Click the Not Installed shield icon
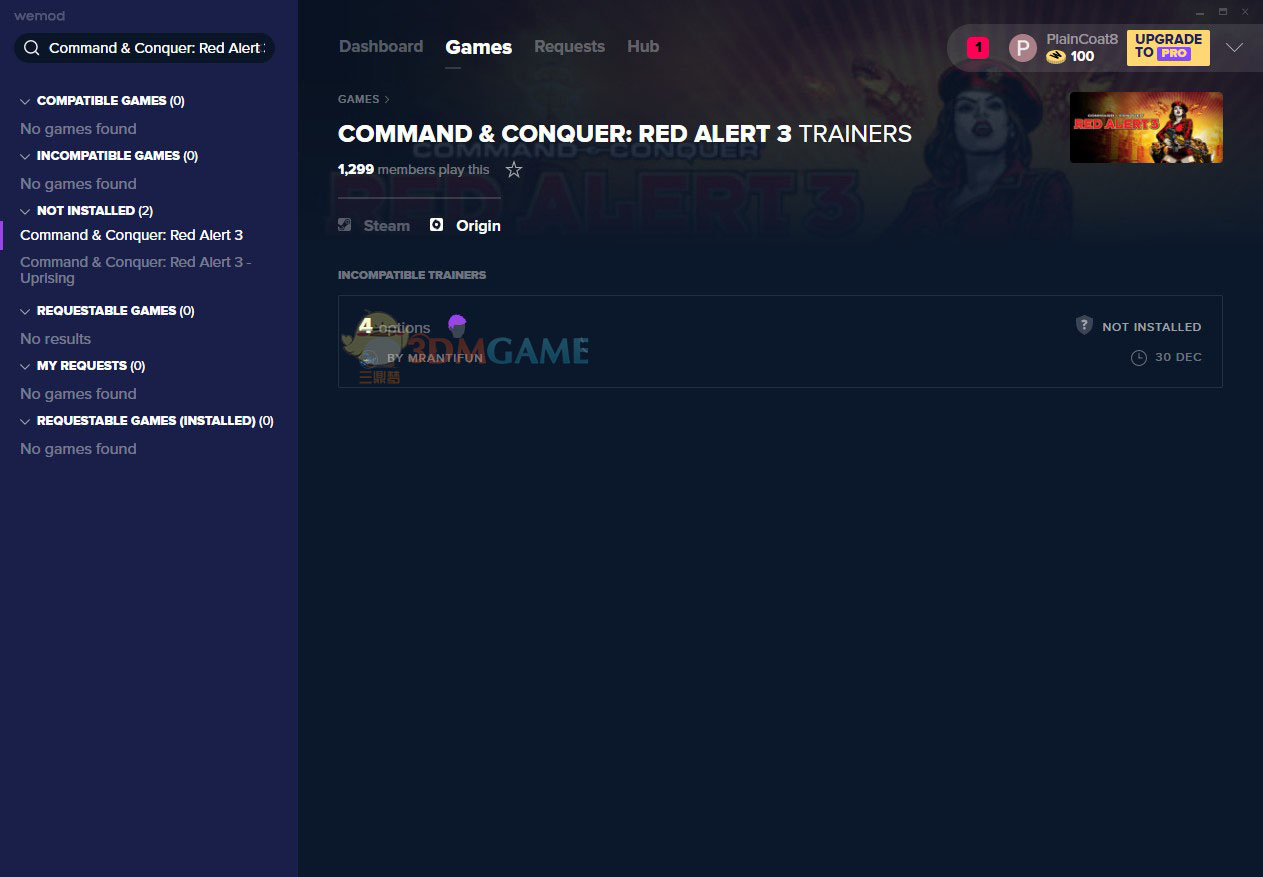The width and height of the screenshot is (1263, 877). (1084, 326)
